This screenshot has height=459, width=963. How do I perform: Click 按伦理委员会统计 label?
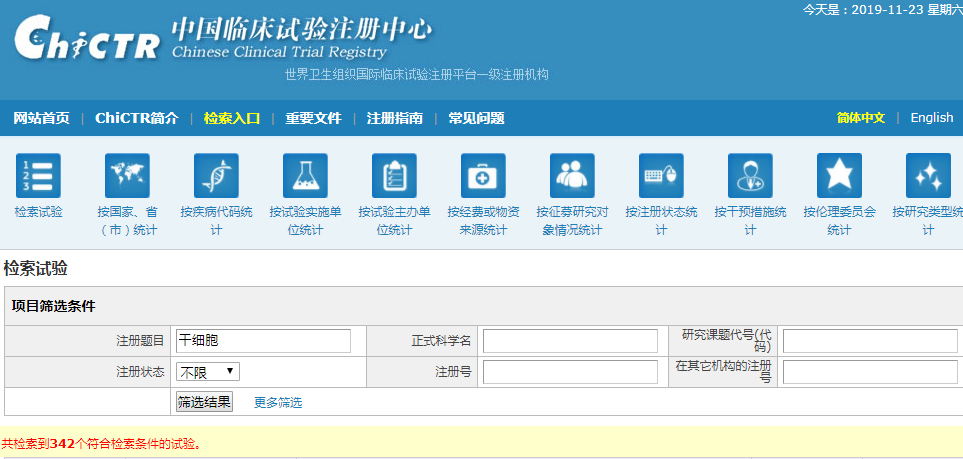[840, 221]
